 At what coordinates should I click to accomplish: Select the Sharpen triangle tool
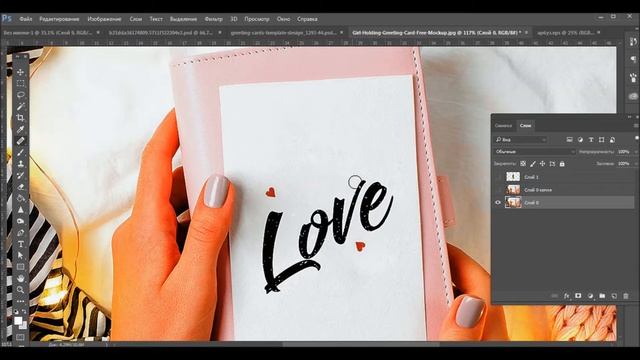20,210
